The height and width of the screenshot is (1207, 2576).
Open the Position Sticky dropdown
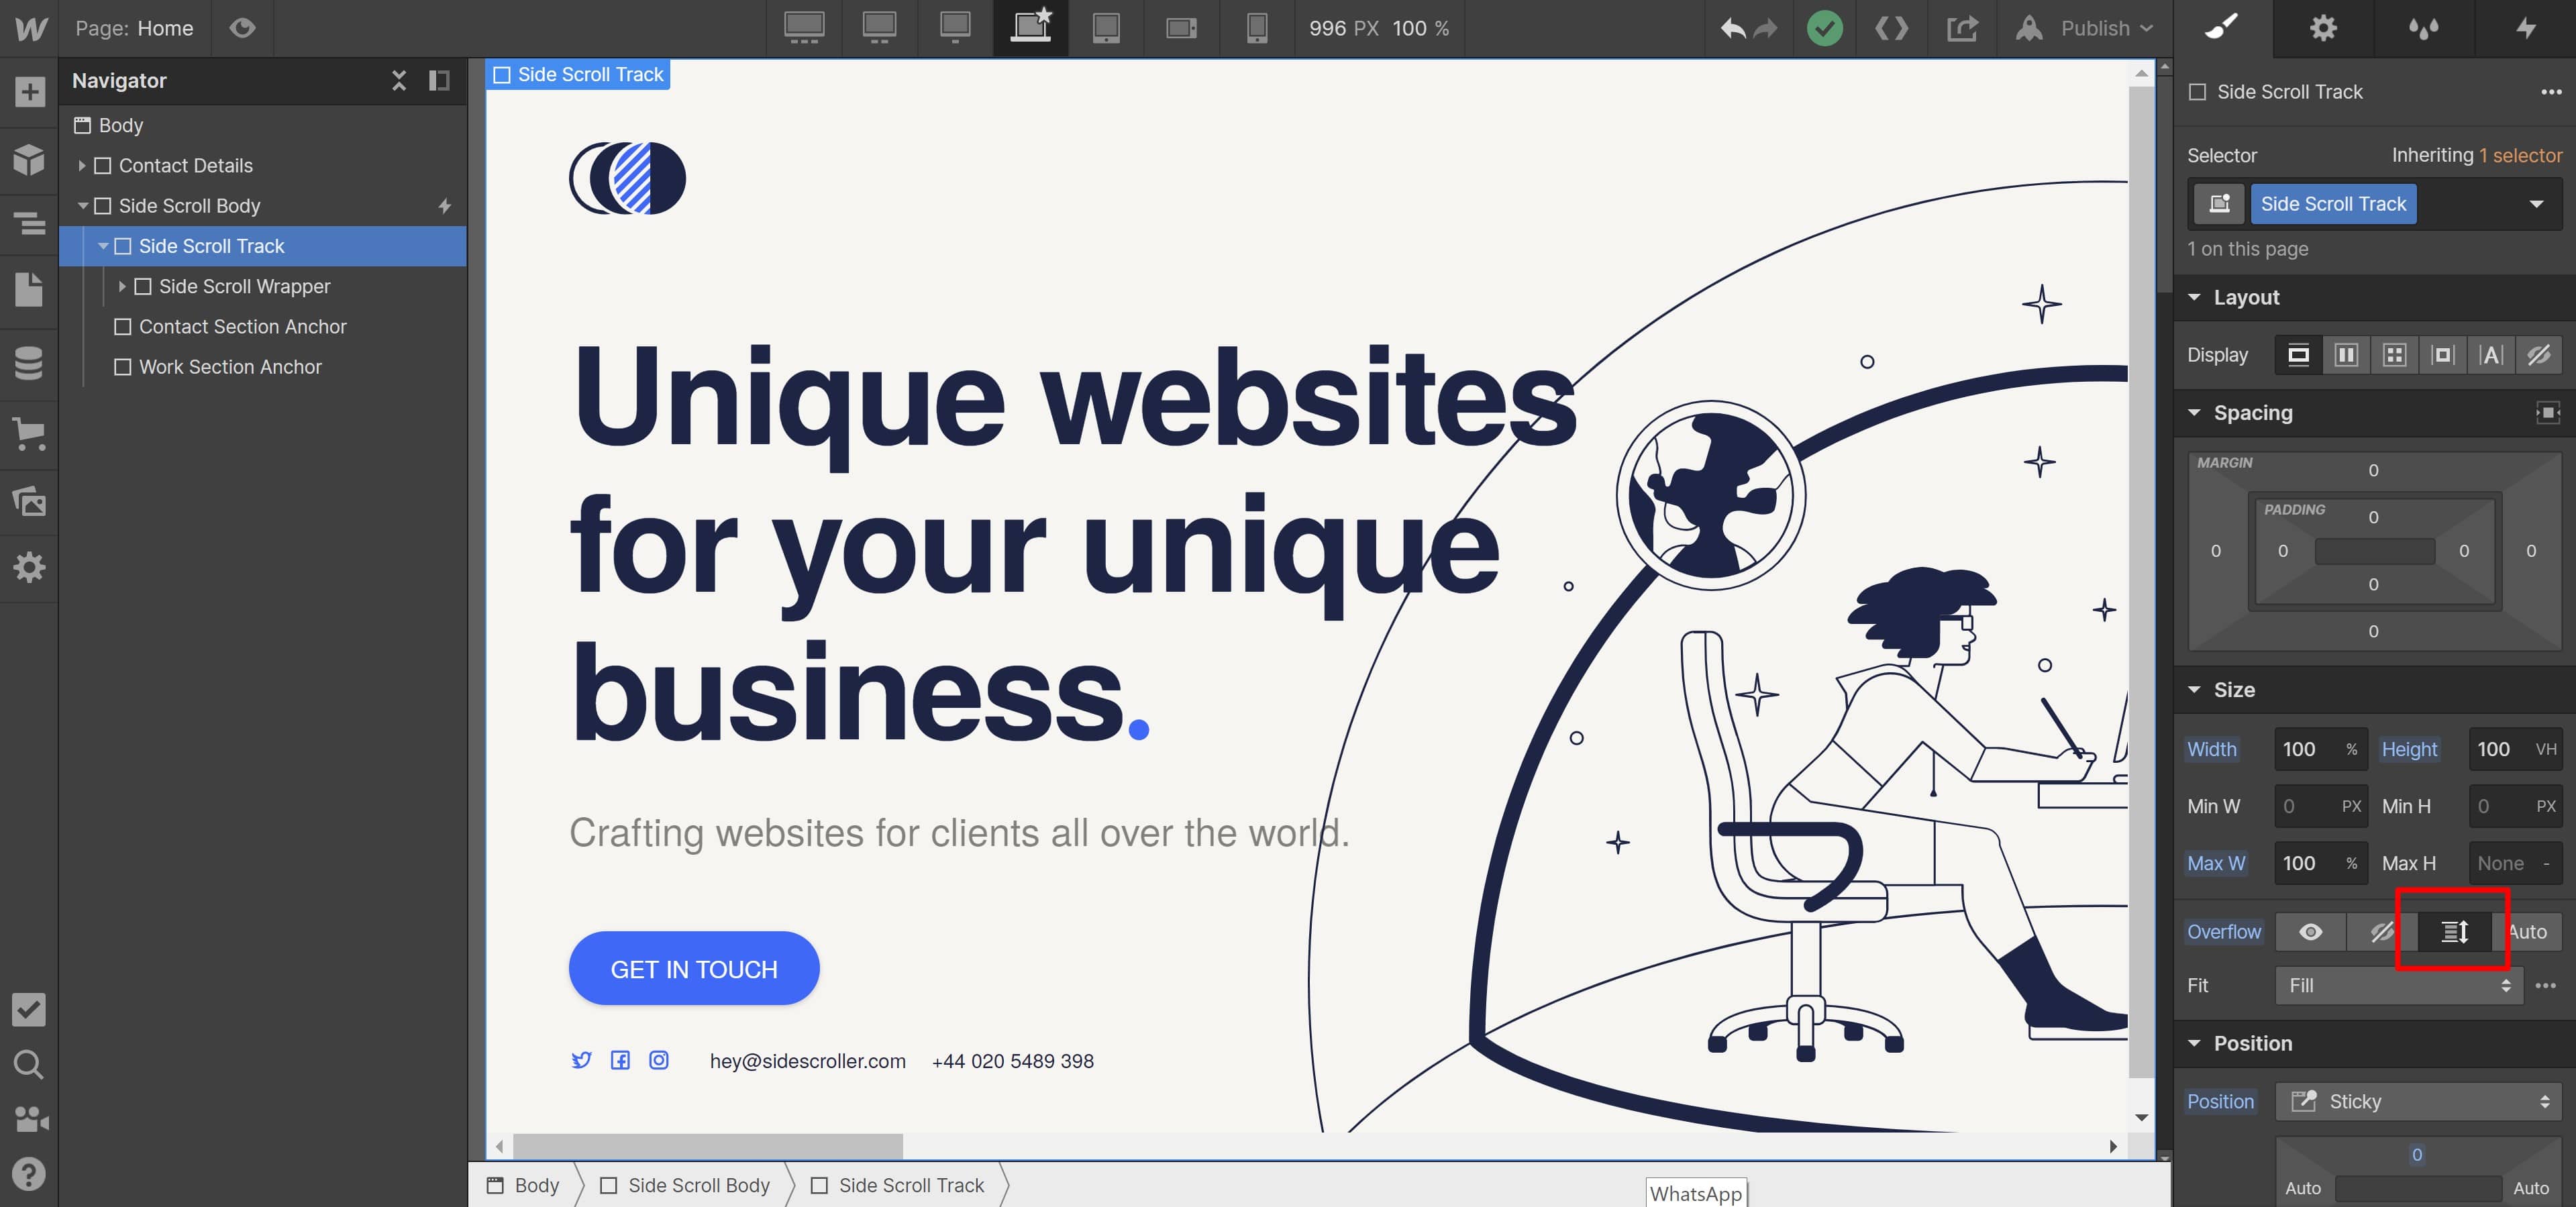(2419, 1101)
